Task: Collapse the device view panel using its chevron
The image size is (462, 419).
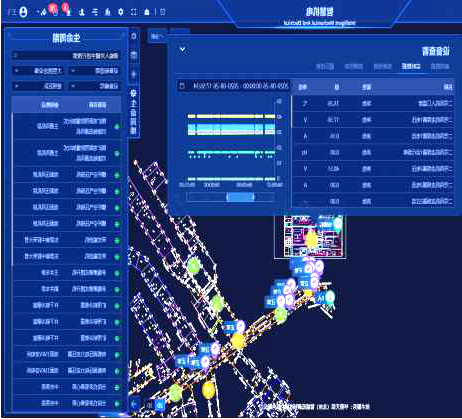Action: 182,50
